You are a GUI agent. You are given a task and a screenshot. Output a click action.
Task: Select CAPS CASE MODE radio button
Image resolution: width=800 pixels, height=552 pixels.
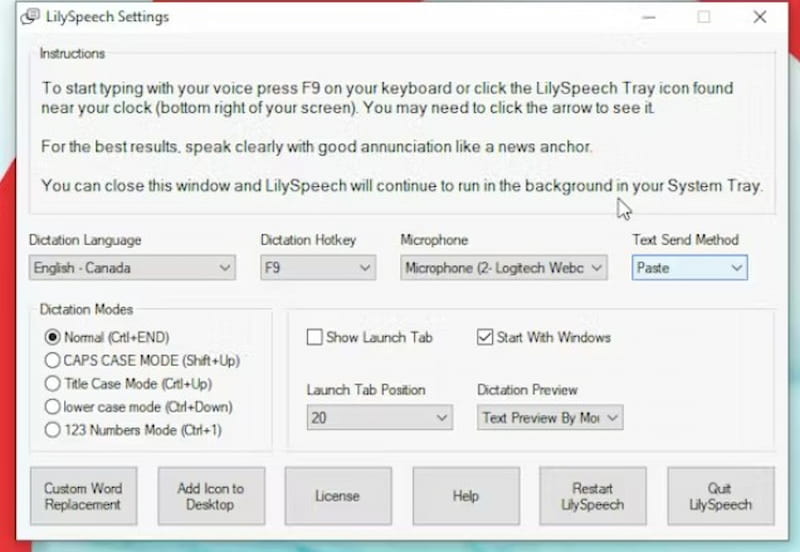52,360
